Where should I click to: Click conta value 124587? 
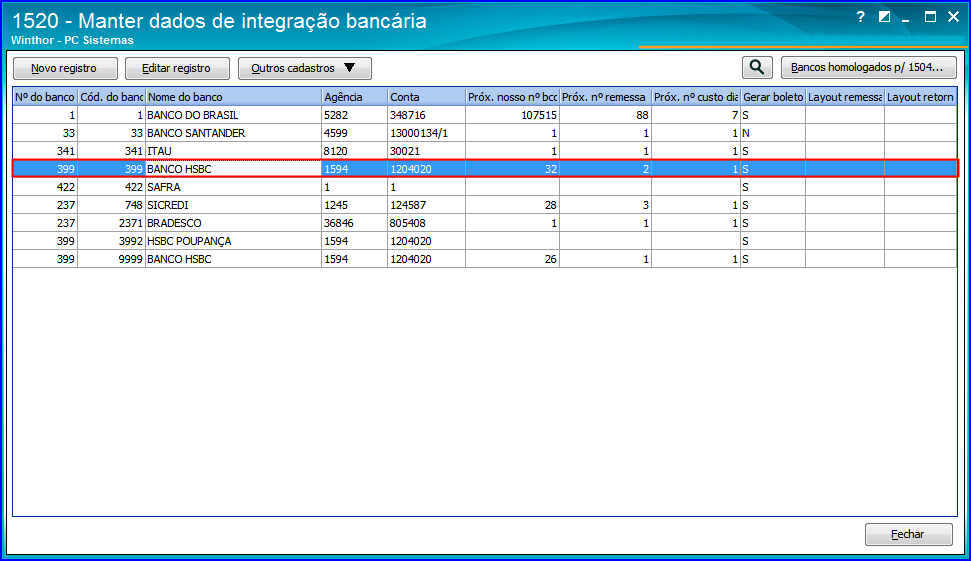[408, 205]
